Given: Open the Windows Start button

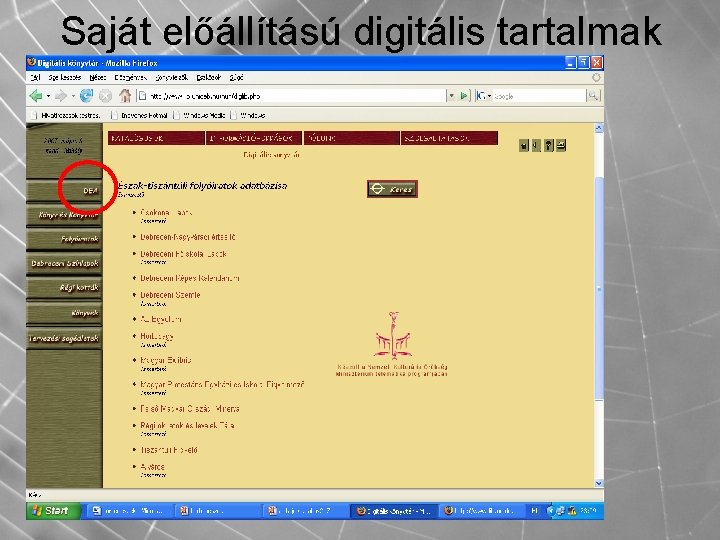Looking at the screenshot, I should click(x=54, y=511).
